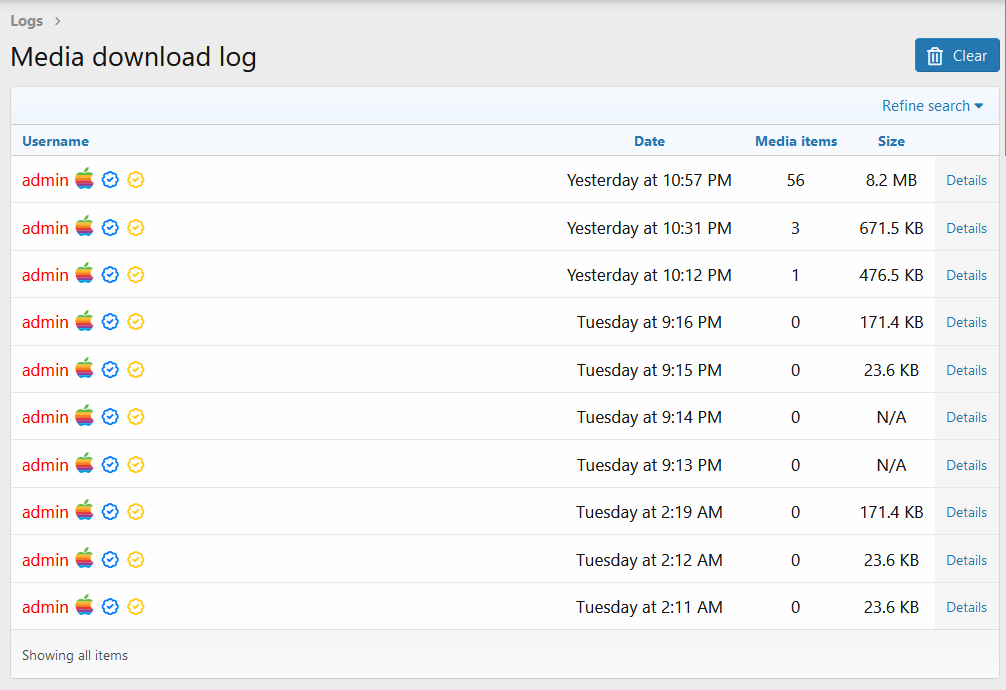Click apple icon in Tuesday 2:11 AM row

point(84,607)
